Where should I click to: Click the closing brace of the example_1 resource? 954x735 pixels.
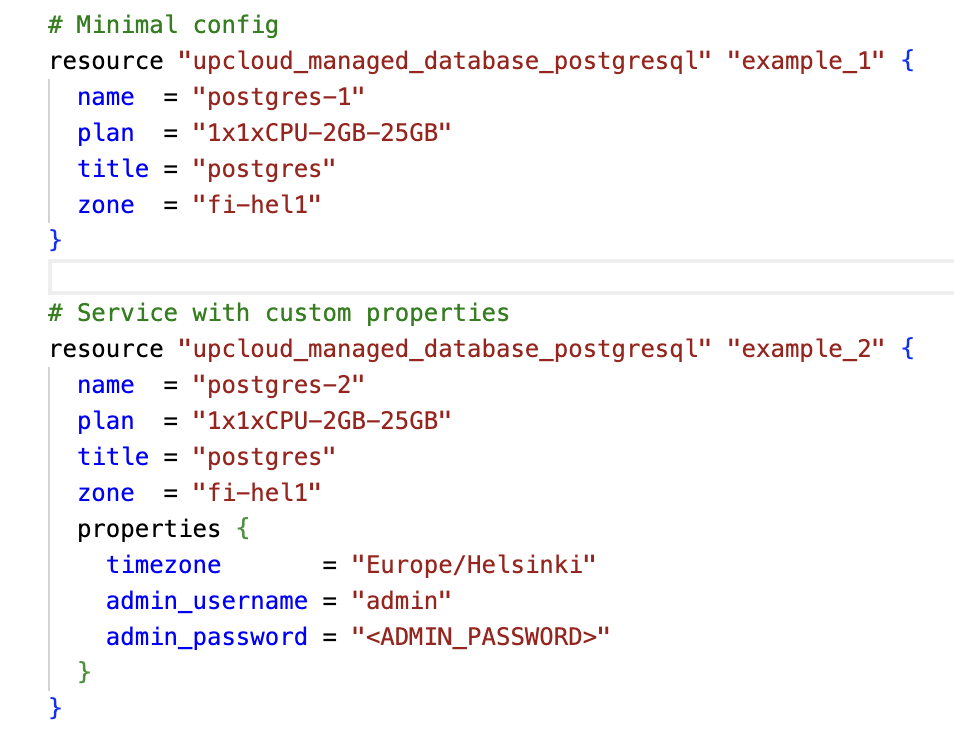tap(56, 240)
